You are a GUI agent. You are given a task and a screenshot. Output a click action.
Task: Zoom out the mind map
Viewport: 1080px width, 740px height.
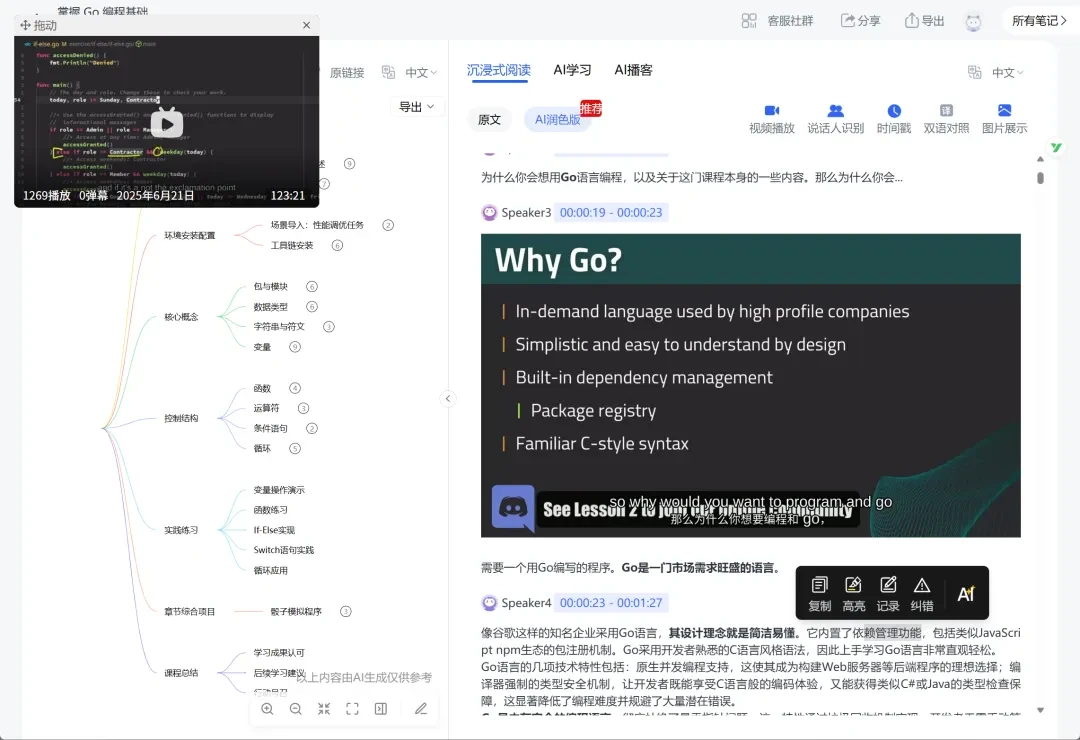click(295, 709)
